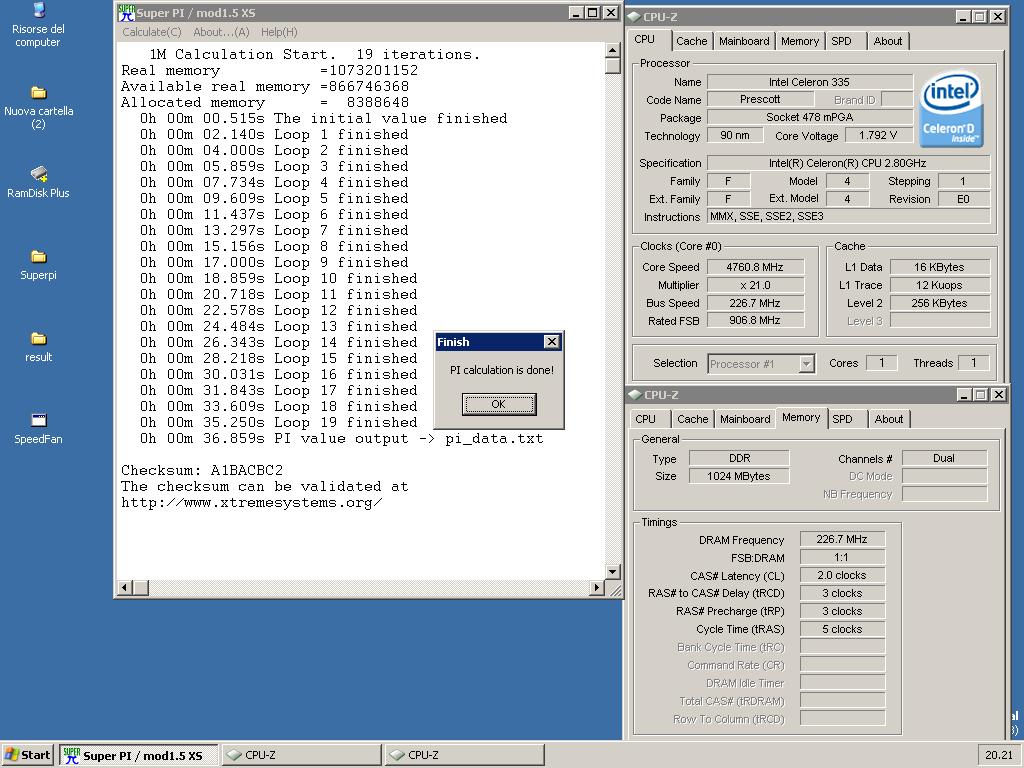Open the result folder on desktop
The height and width of the screenshot is (768, 1024).
pos(38,347)
